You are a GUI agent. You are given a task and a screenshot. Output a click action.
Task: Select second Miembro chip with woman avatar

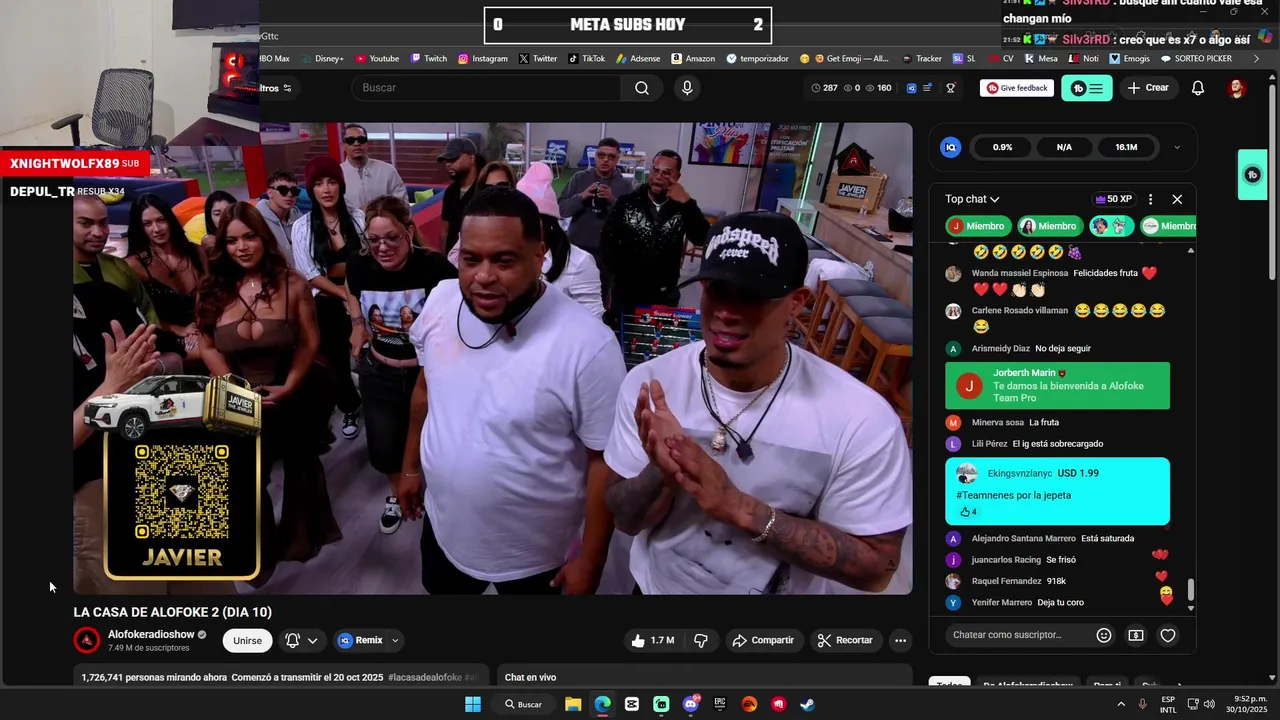(1049, 226)
